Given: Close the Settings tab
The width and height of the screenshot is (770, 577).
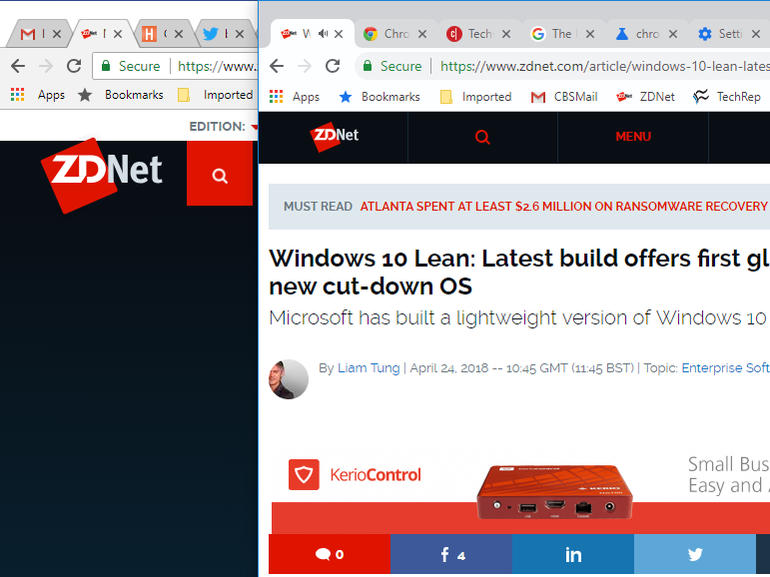Looking at the screenshot, I should pos(757,34).
